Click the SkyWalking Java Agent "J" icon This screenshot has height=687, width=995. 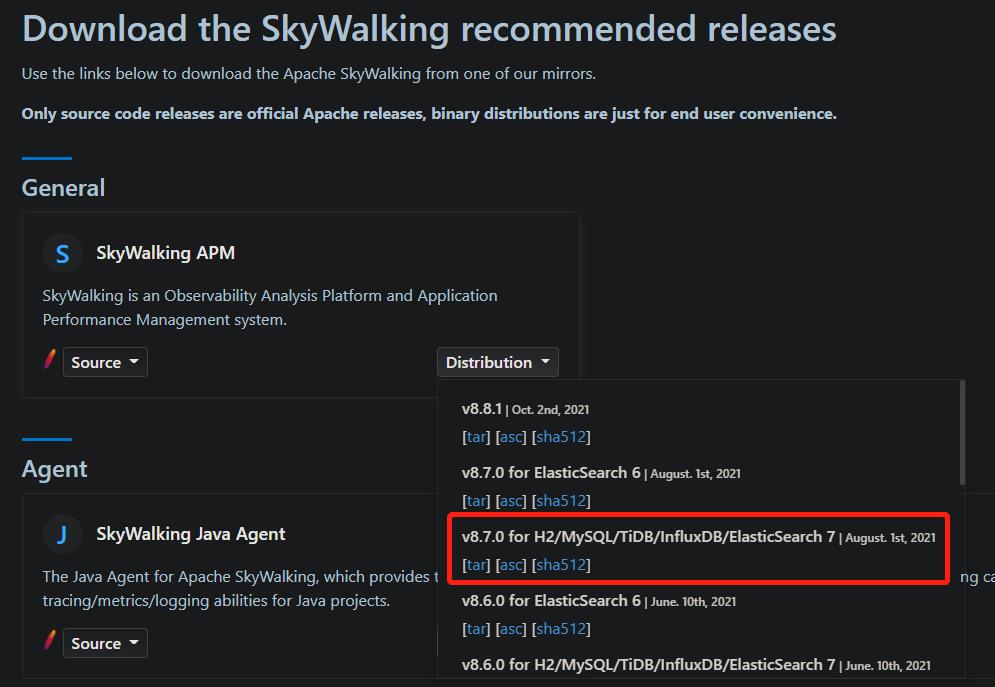[x=62, y=534]
